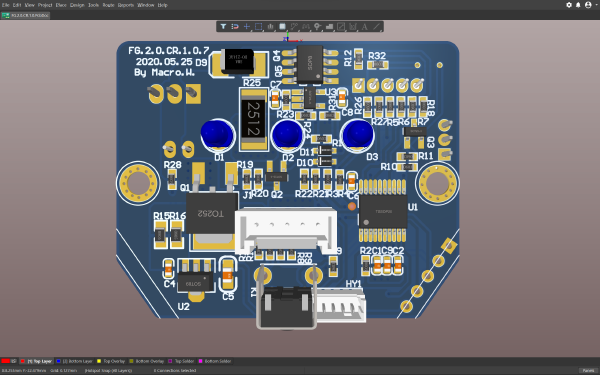Activate the interactive routing tool
Viewport: 600px width, 375px height.
pos(294,26)
